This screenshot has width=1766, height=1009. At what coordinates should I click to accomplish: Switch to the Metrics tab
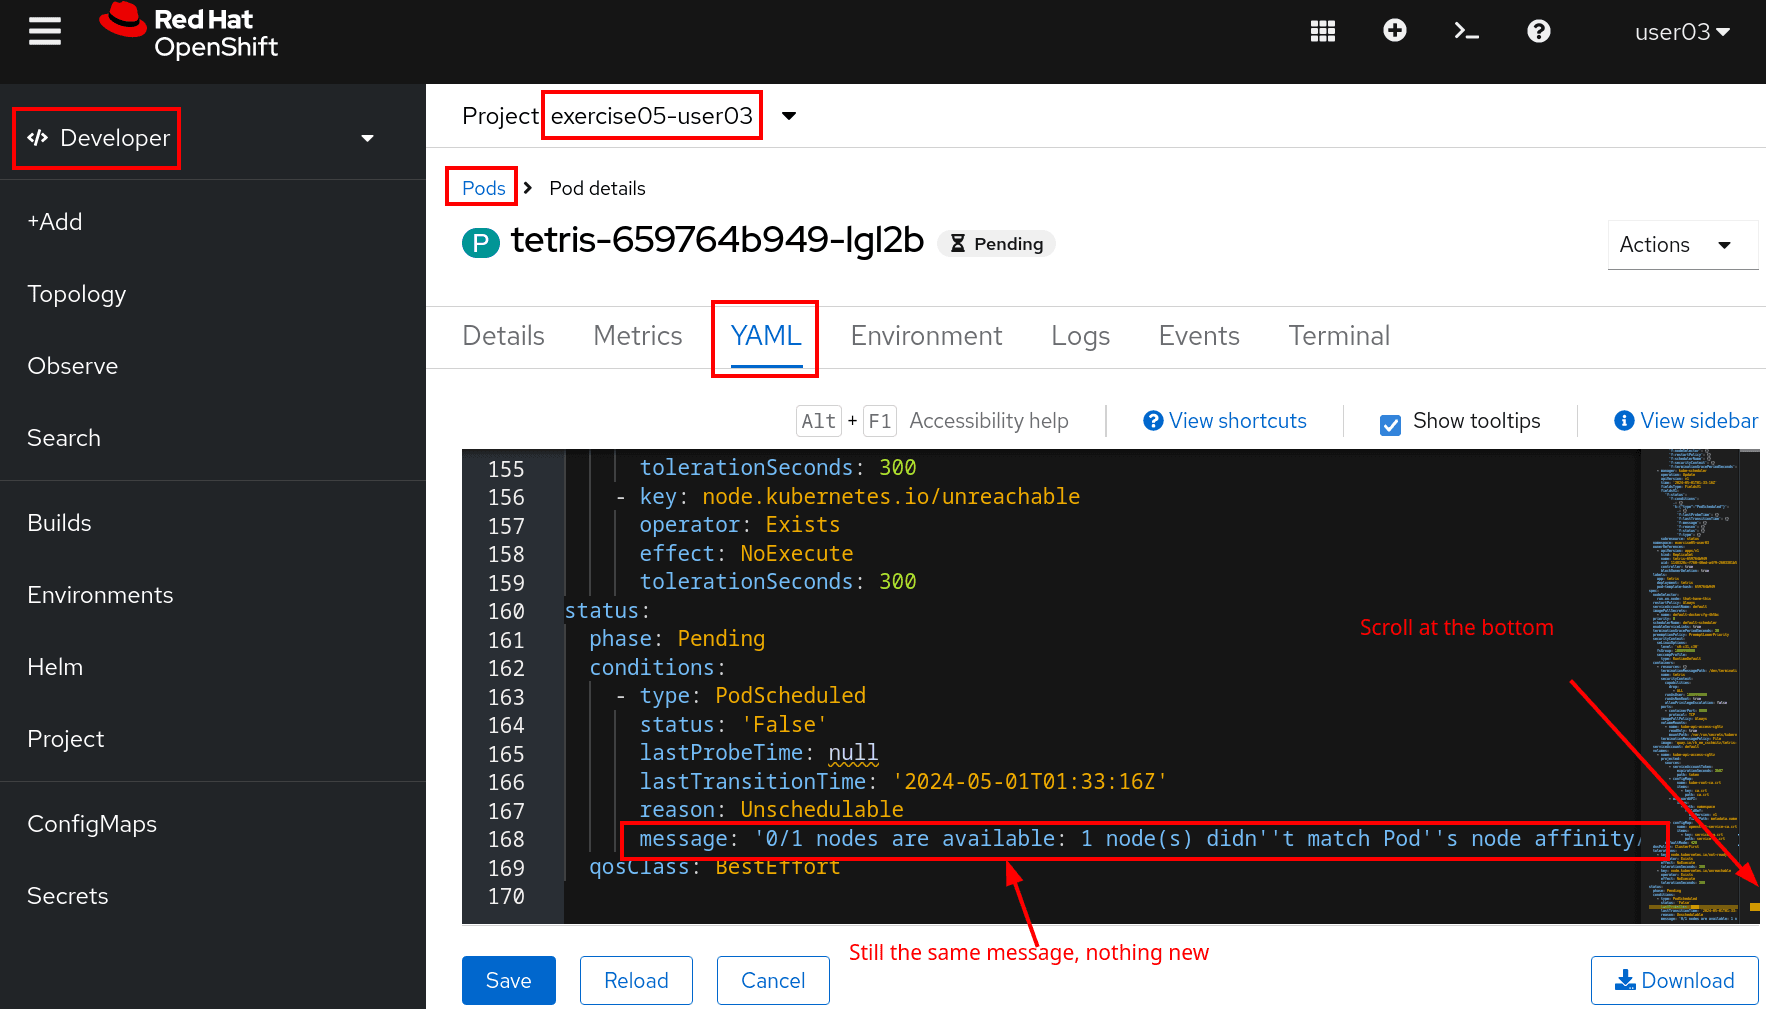(x=638, y=336)
